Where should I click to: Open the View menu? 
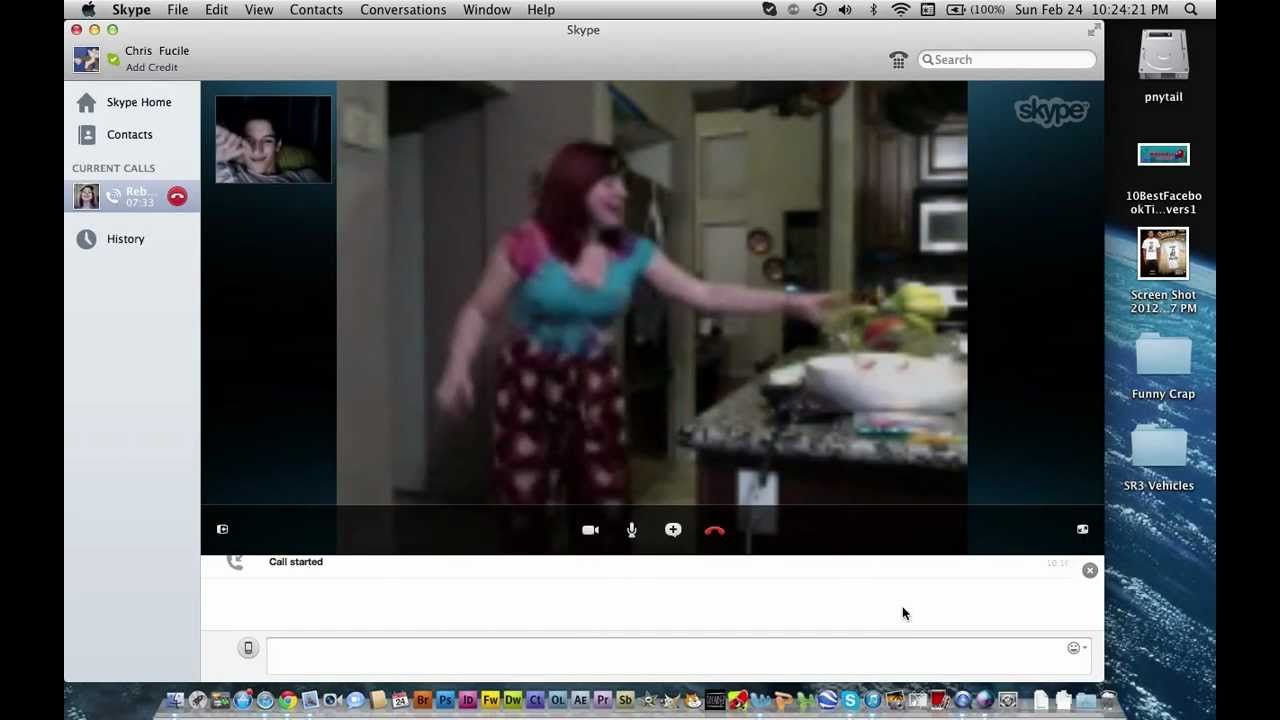point(259,10)
